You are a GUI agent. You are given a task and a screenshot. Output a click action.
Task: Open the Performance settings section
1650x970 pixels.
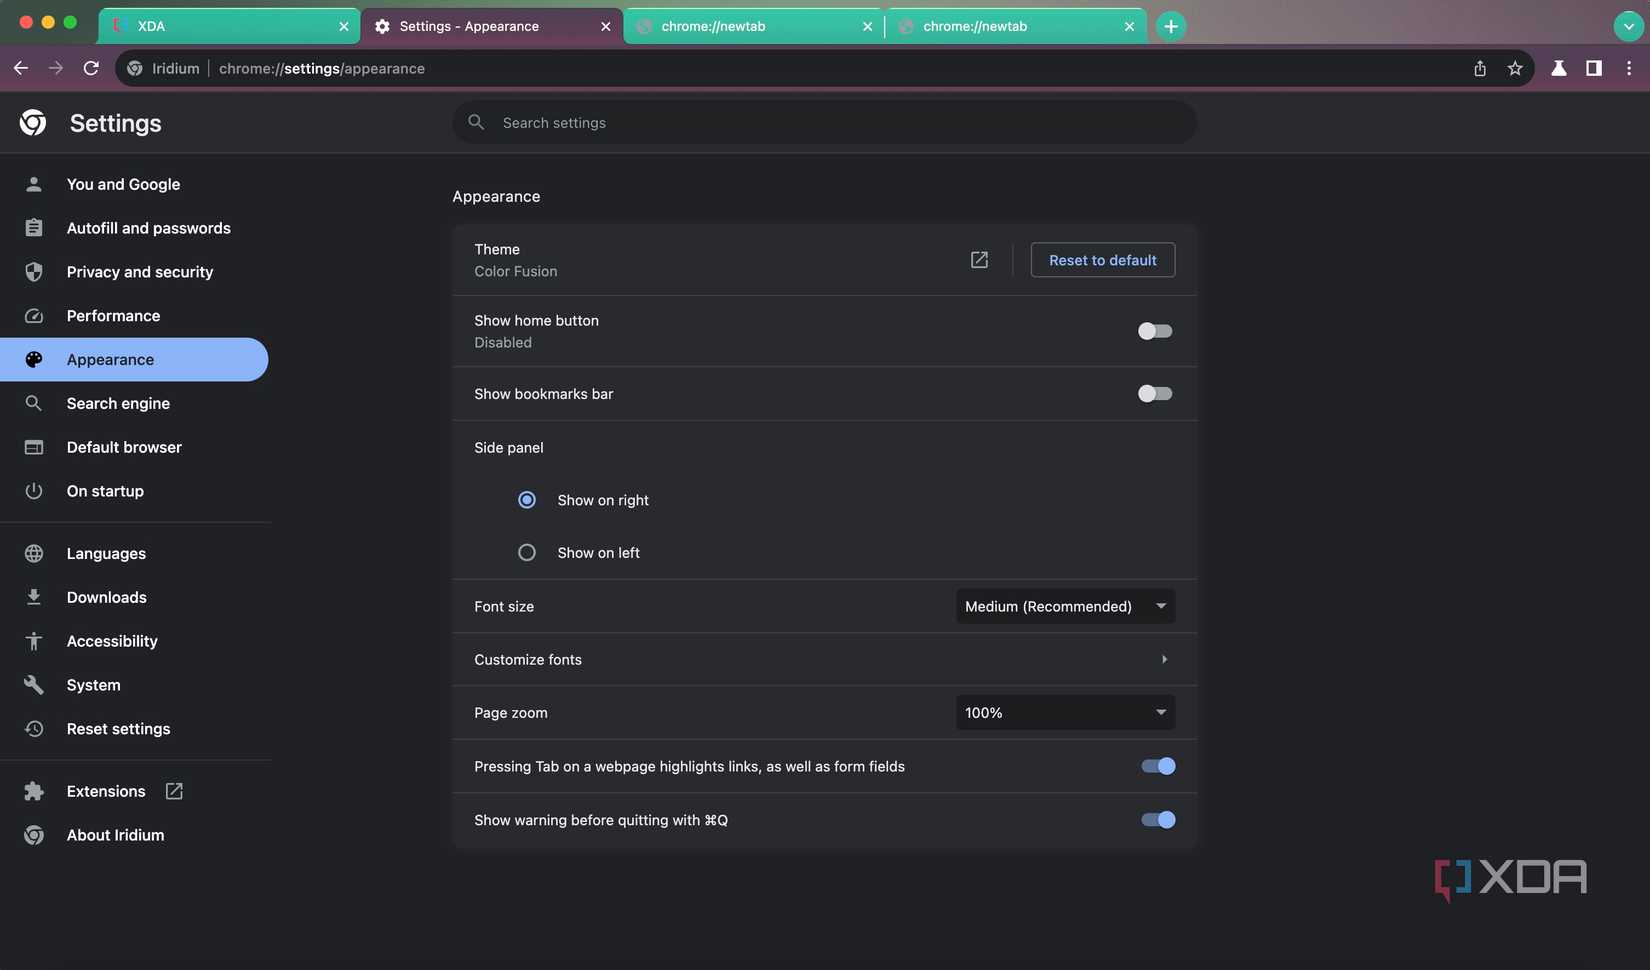(134, 316)
